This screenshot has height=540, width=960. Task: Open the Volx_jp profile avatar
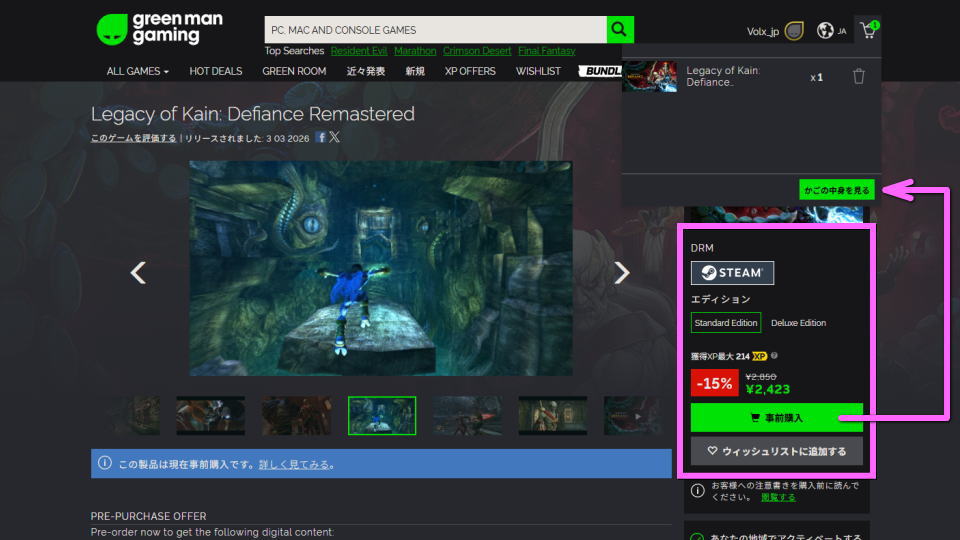point(794,31)
